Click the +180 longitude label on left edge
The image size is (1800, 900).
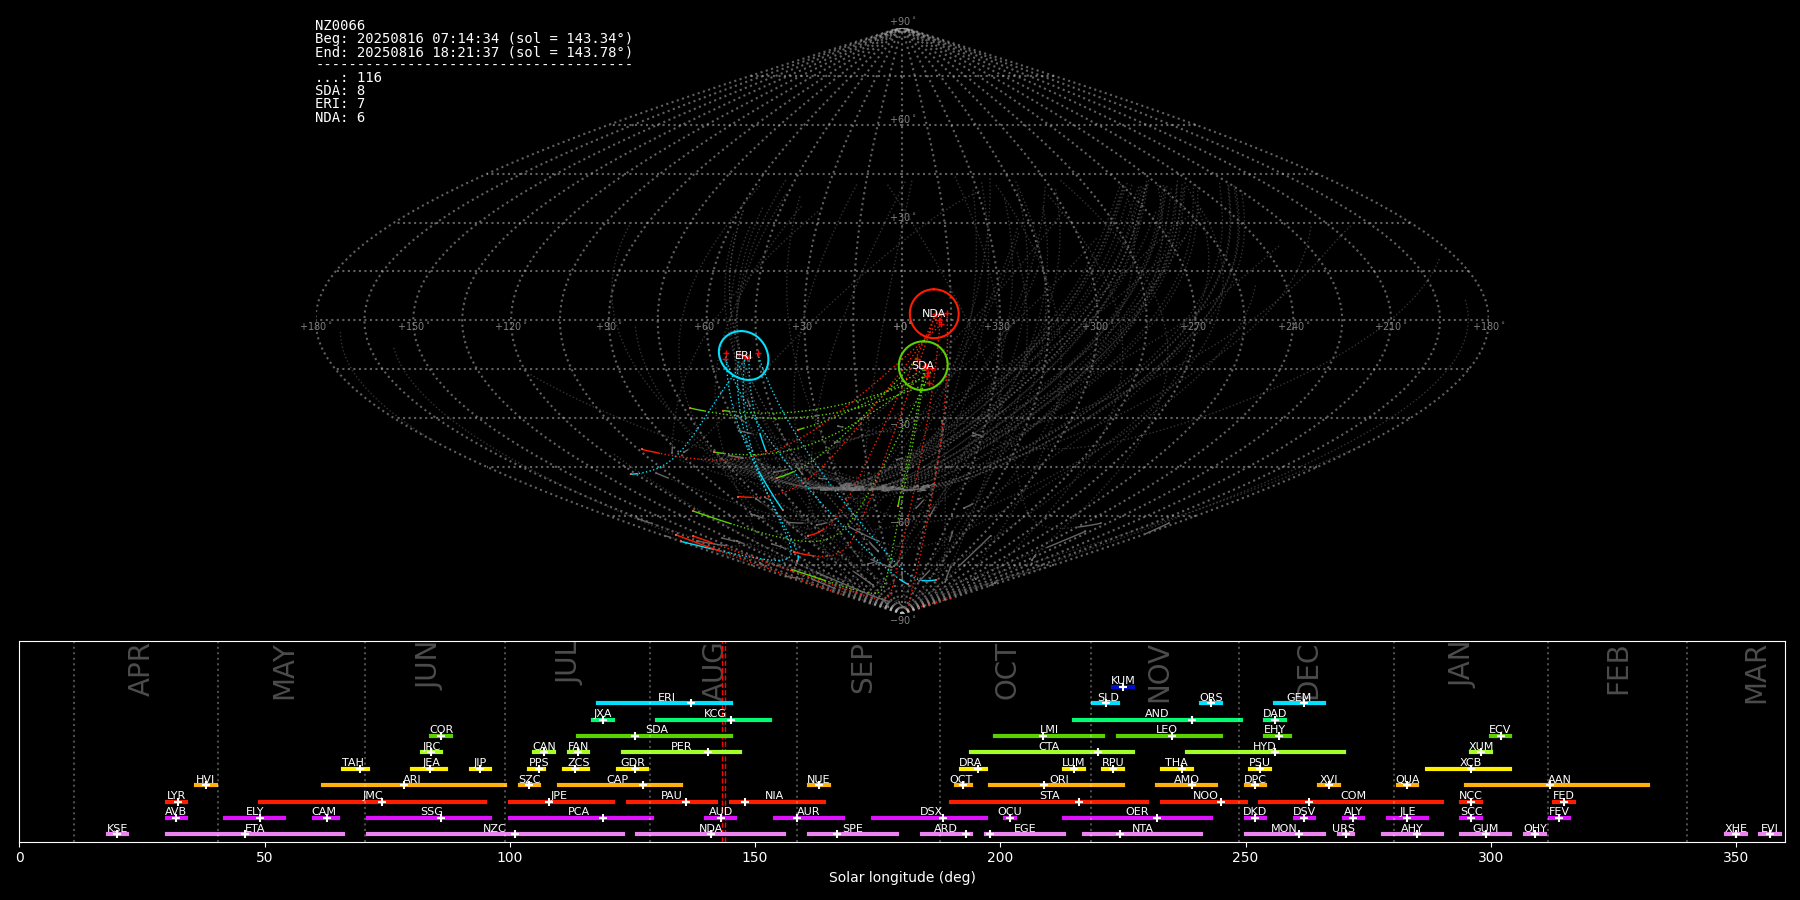click(314, 326)
